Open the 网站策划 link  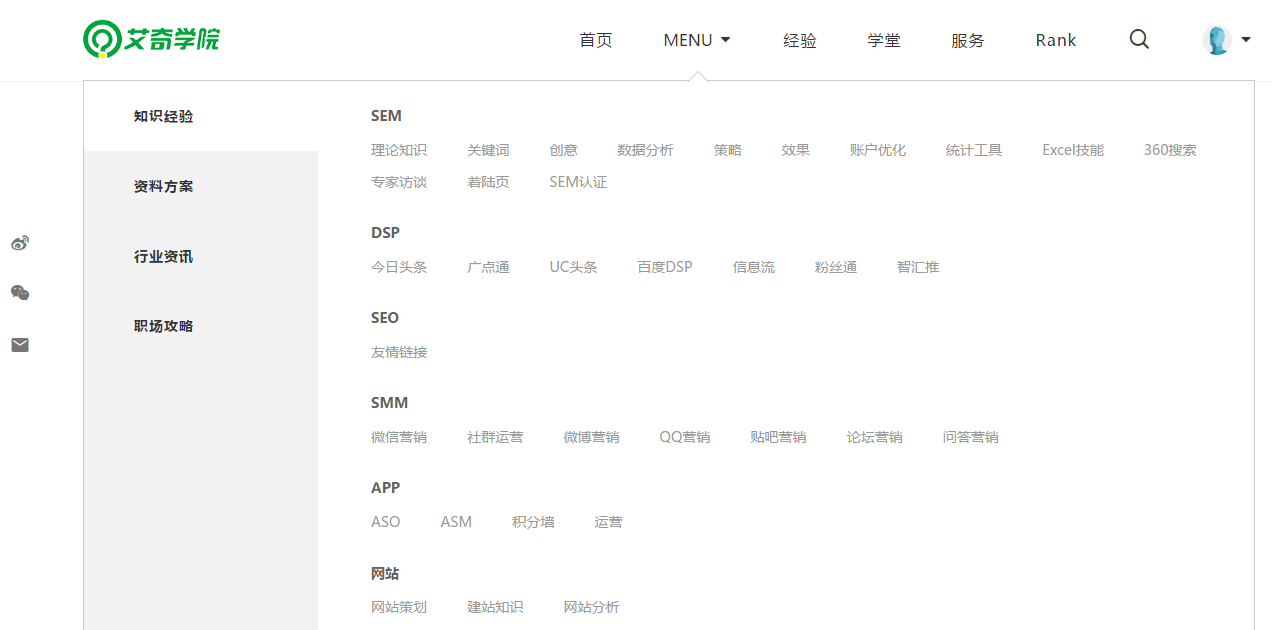399,607
